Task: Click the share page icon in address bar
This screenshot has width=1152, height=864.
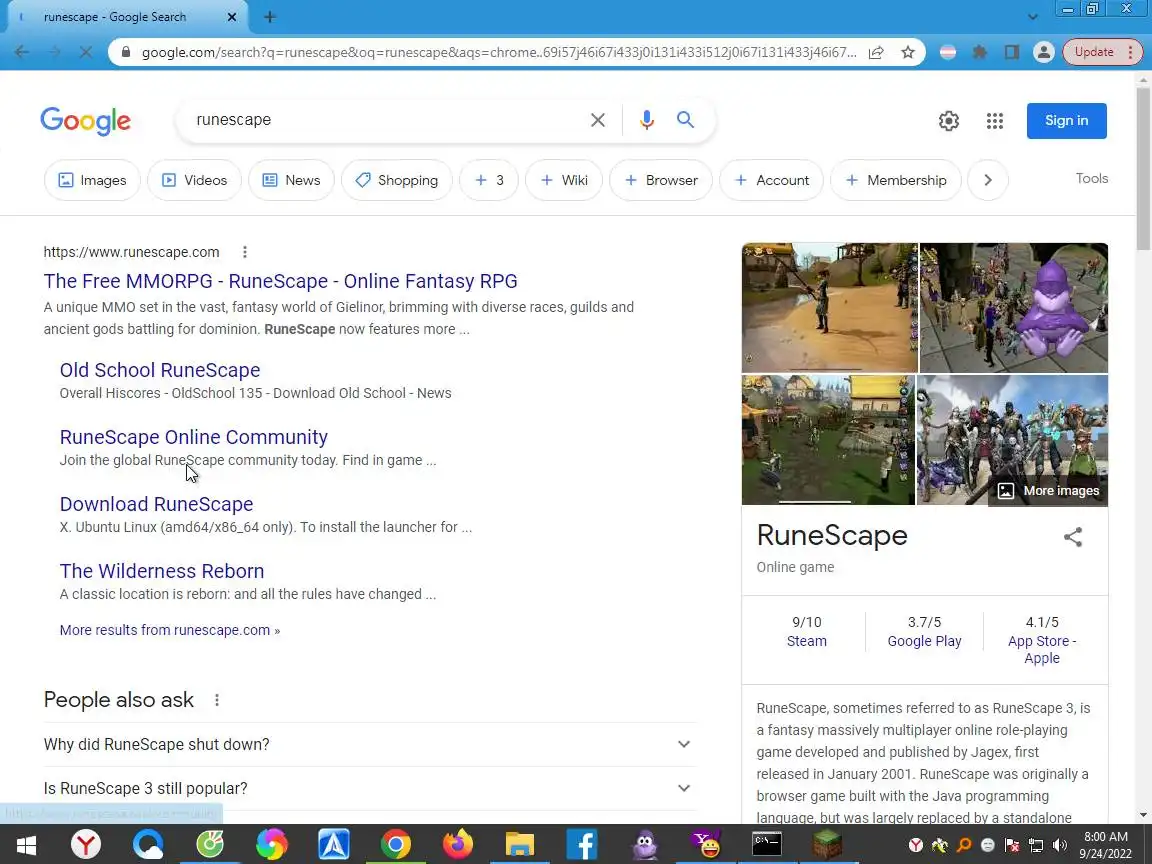Action: (876, 52)
